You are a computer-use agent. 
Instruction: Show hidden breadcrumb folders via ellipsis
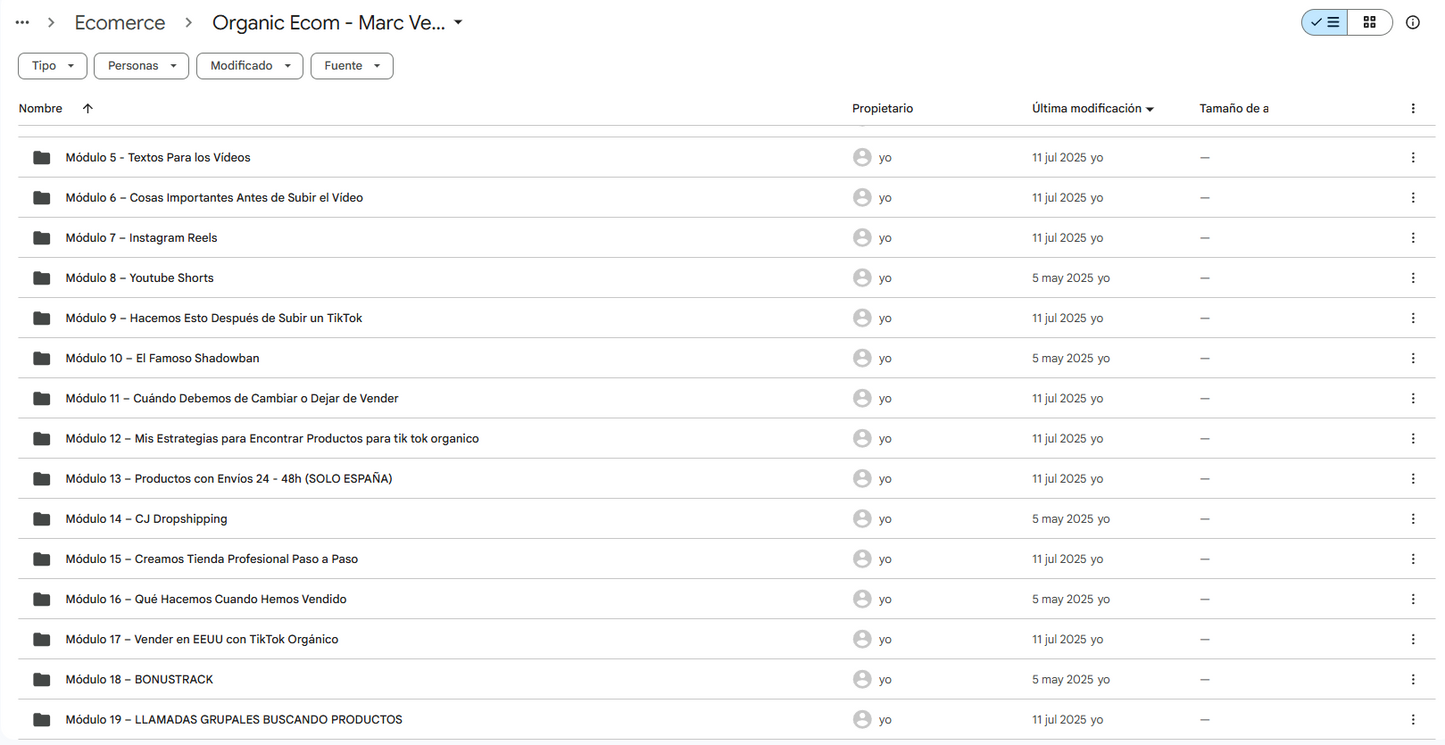click(22, 22)
